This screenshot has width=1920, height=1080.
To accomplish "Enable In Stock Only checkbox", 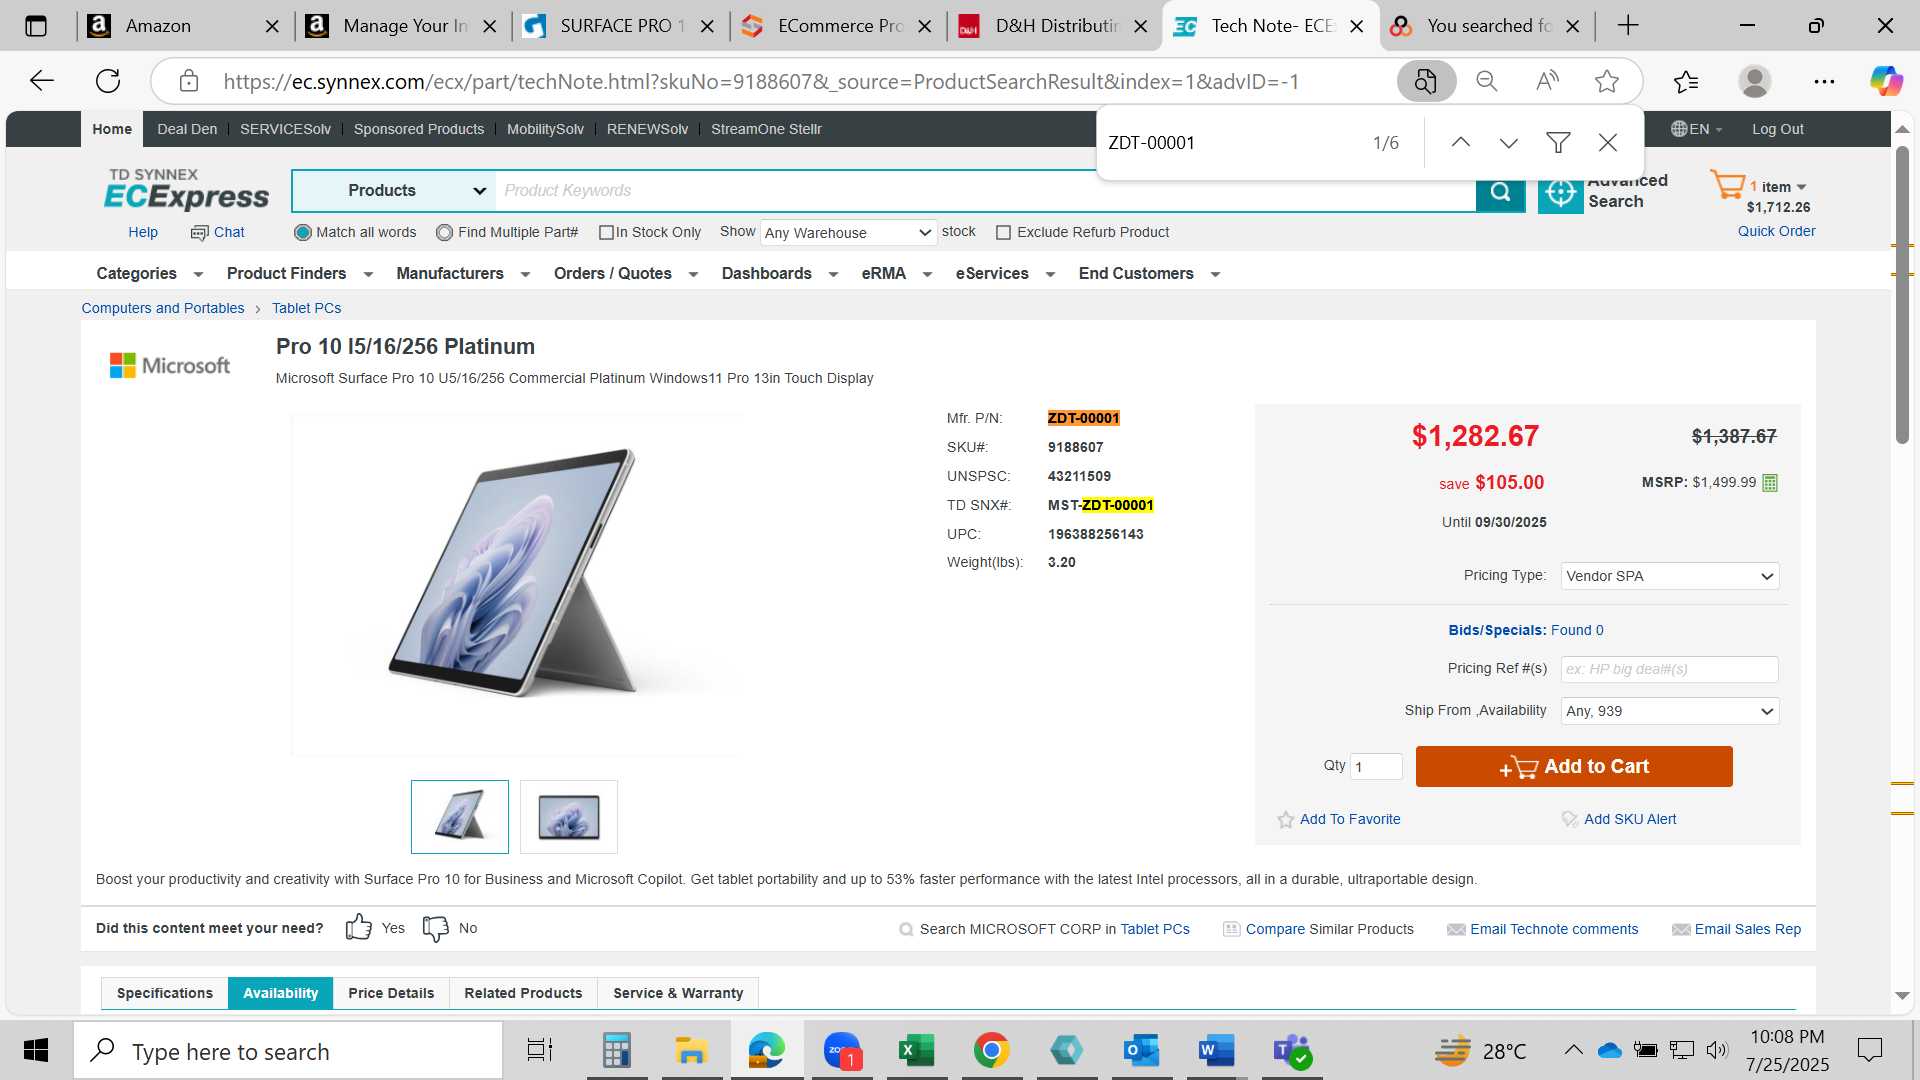I will (x=606, y=233).
